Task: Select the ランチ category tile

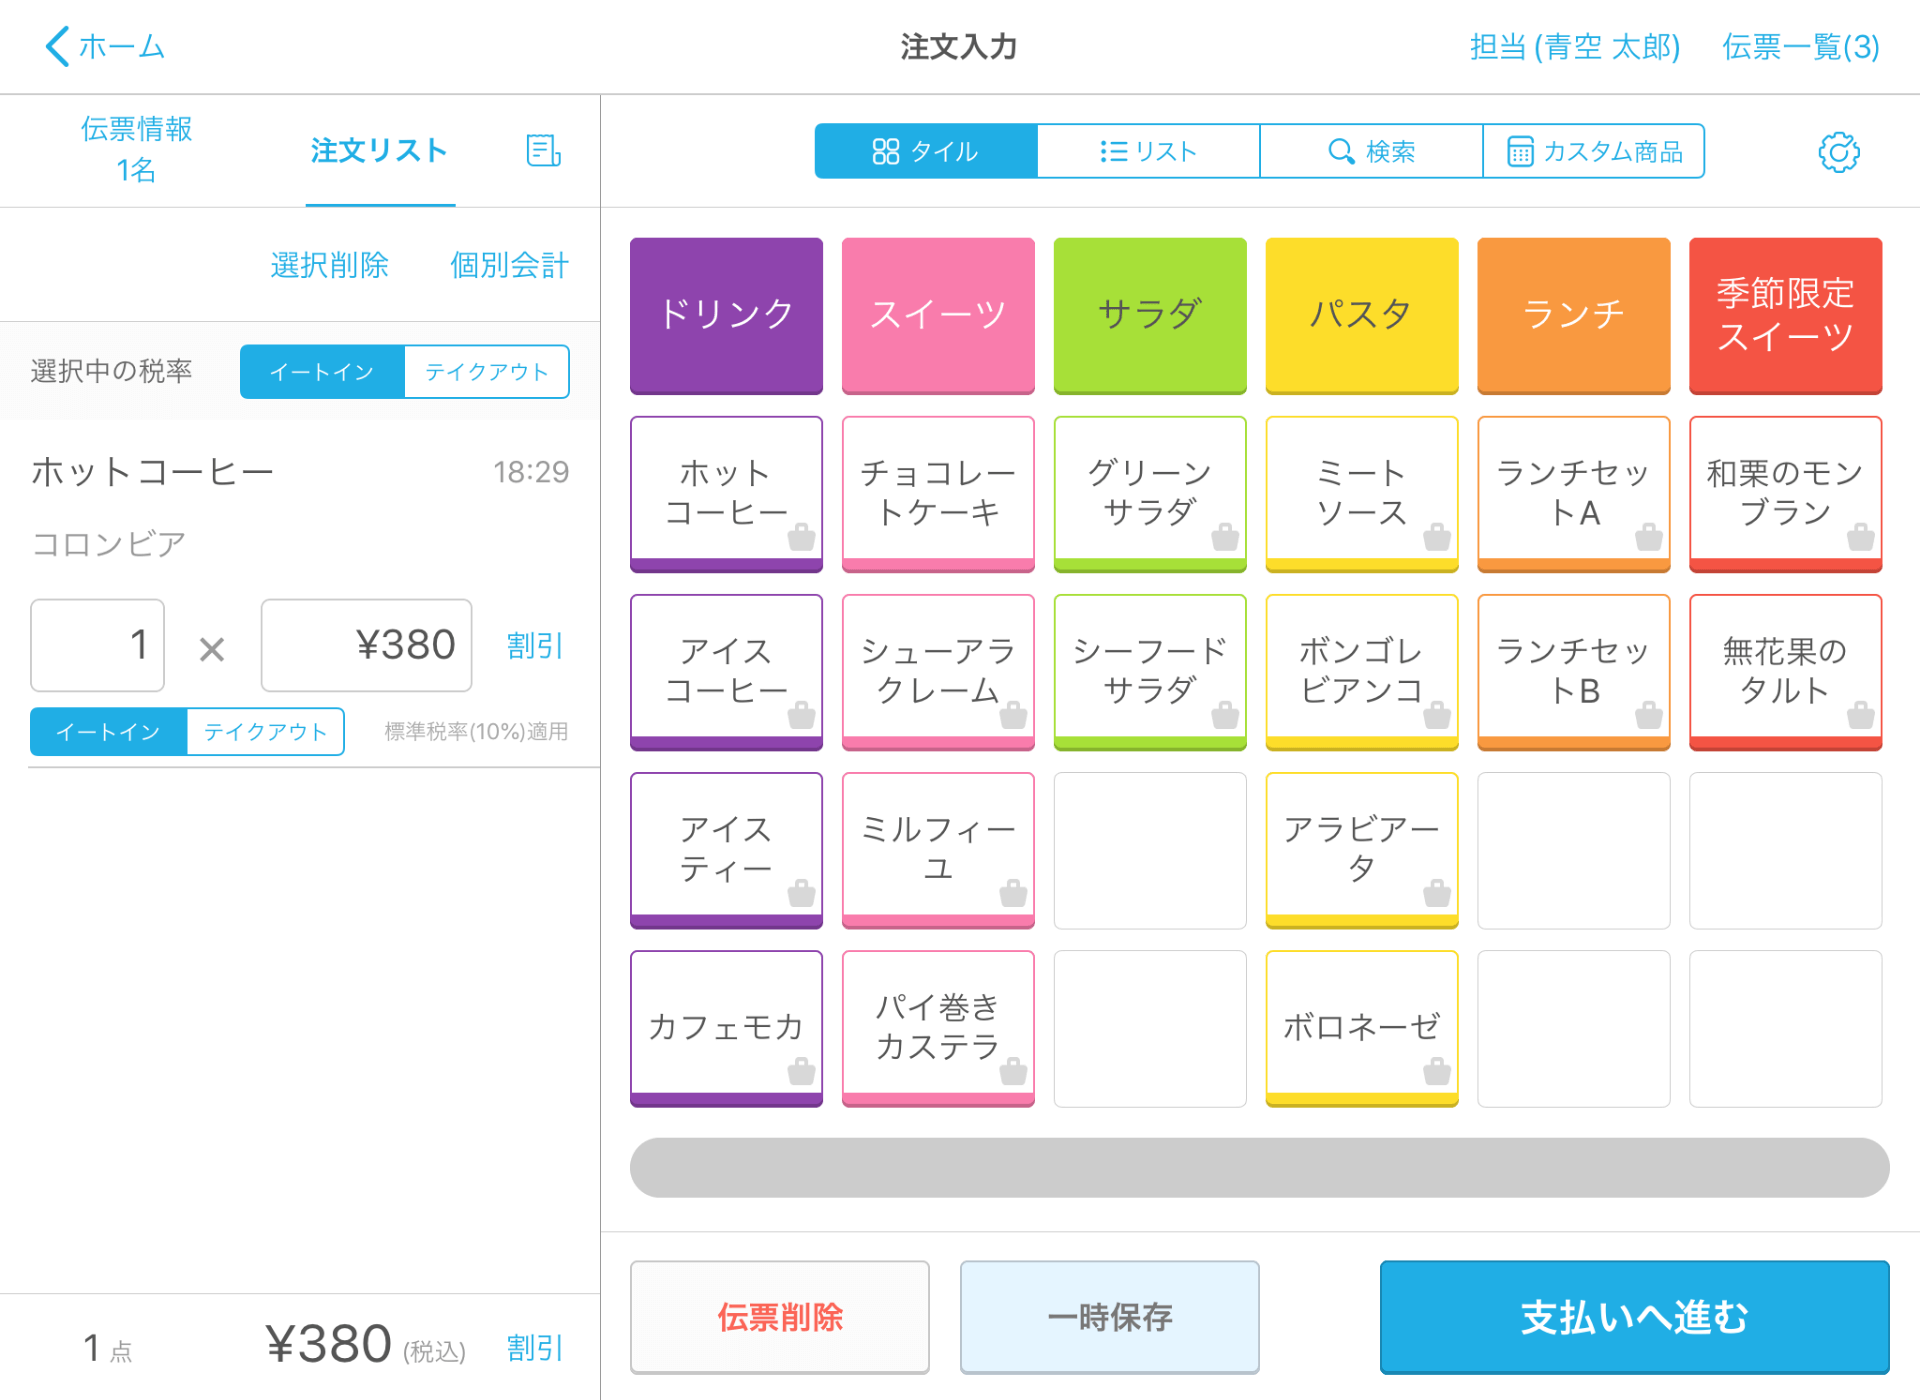Action: click(1574, 315)
